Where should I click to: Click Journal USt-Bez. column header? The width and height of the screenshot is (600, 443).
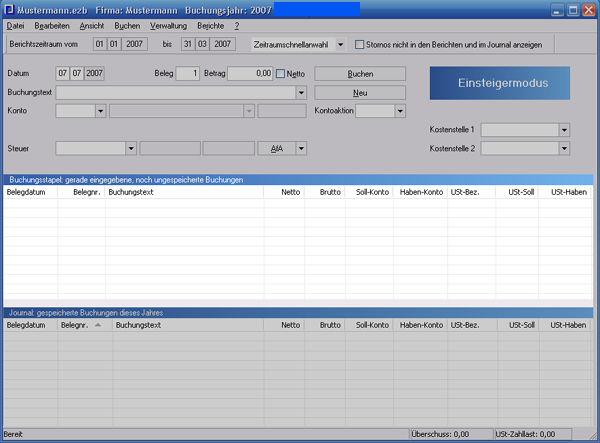(x=473, y=325)
